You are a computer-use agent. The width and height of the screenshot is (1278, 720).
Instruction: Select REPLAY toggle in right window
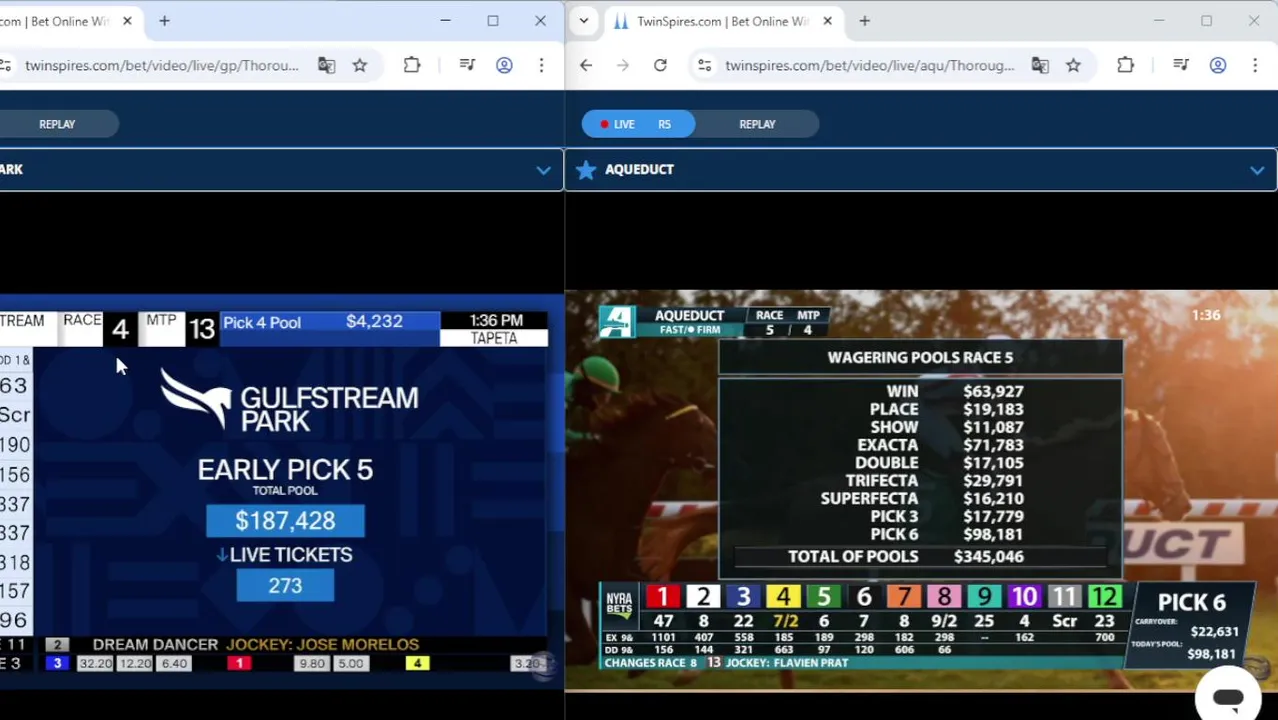(x=757, y=124)
